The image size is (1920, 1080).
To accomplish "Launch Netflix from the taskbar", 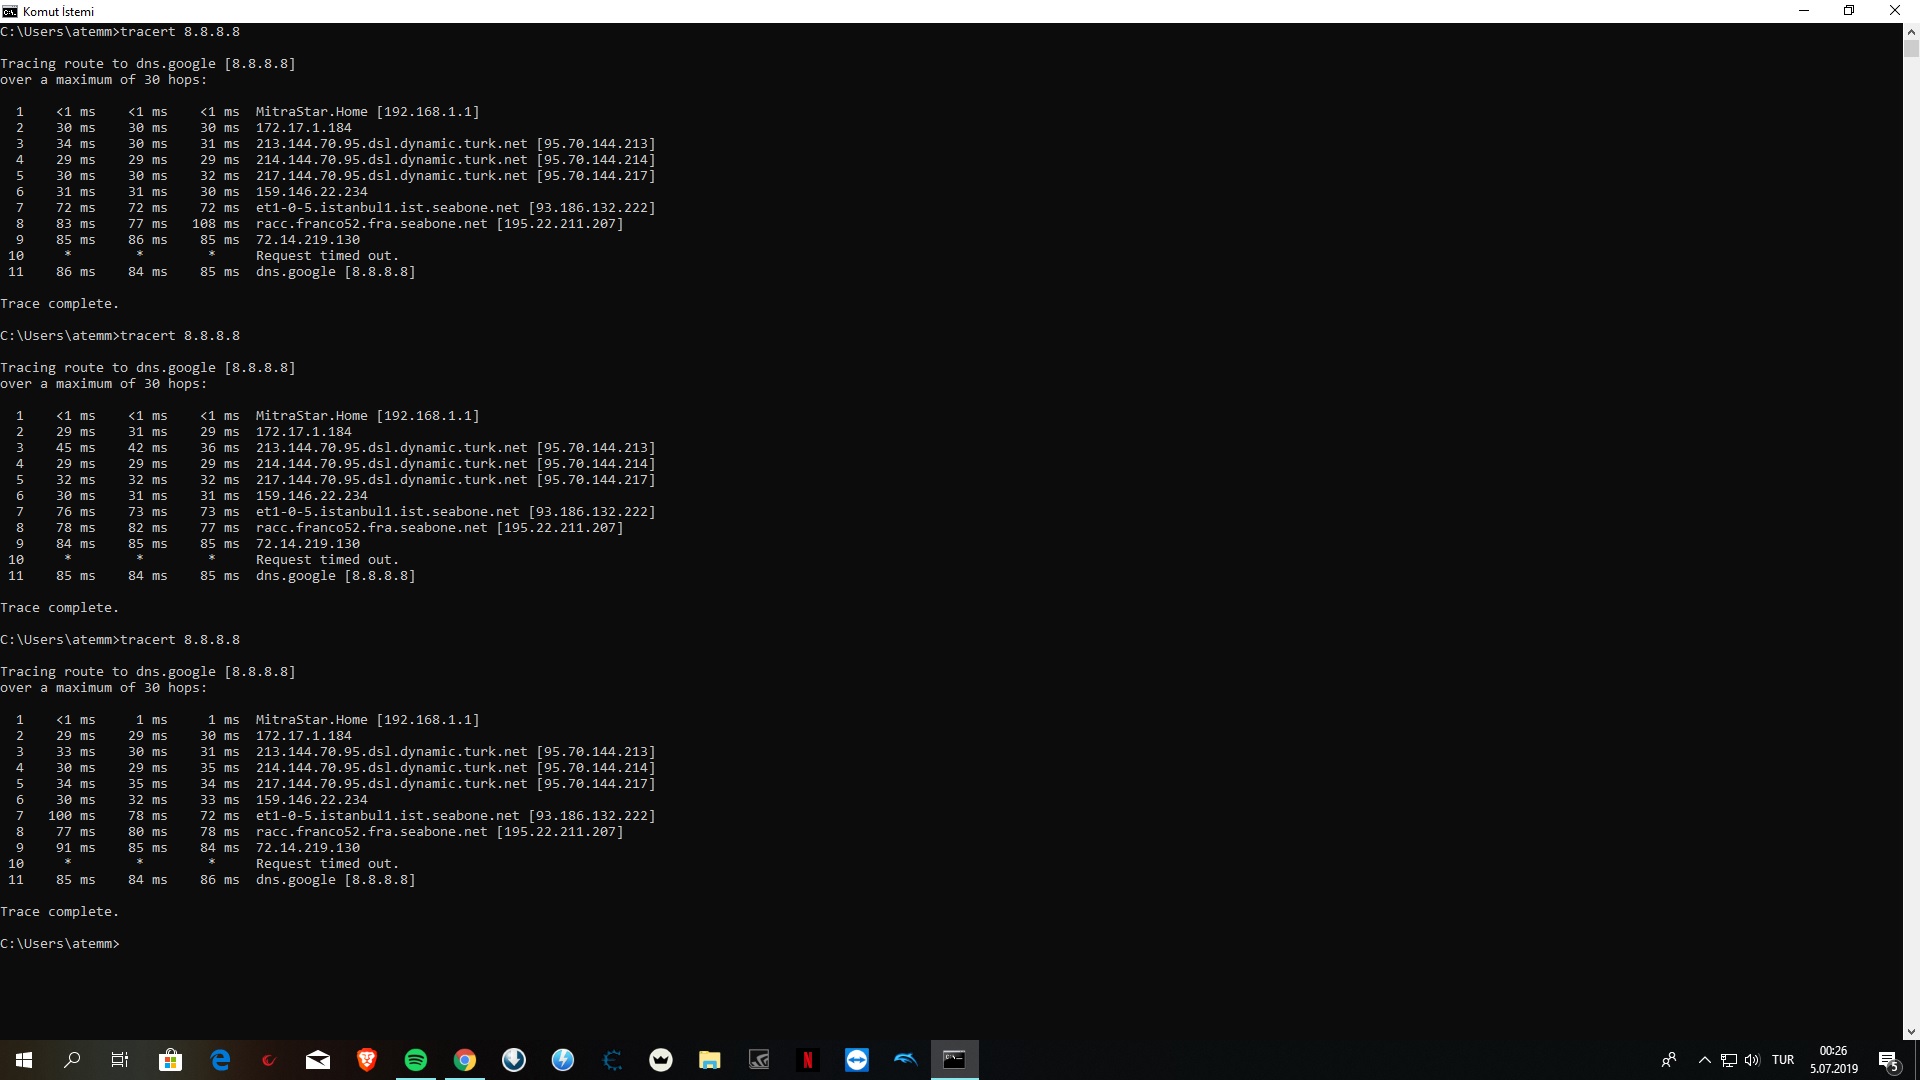I will (808, 1060).
